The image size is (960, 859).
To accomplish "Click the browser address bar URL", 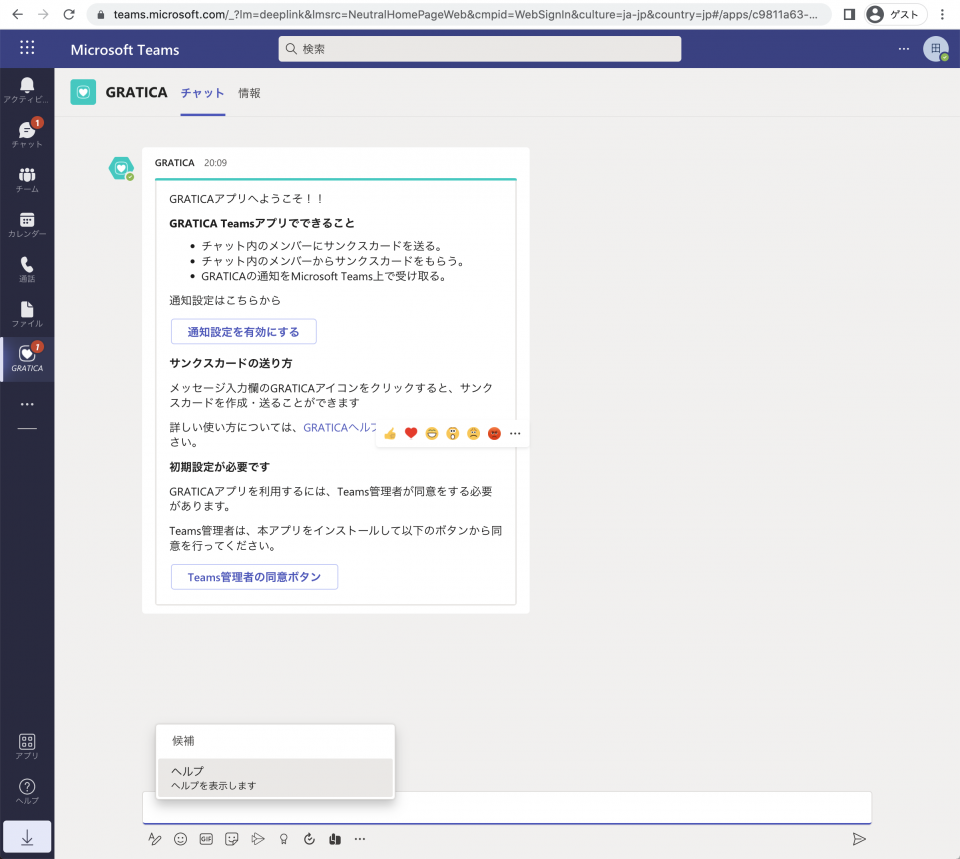I will tap(465, 15).
